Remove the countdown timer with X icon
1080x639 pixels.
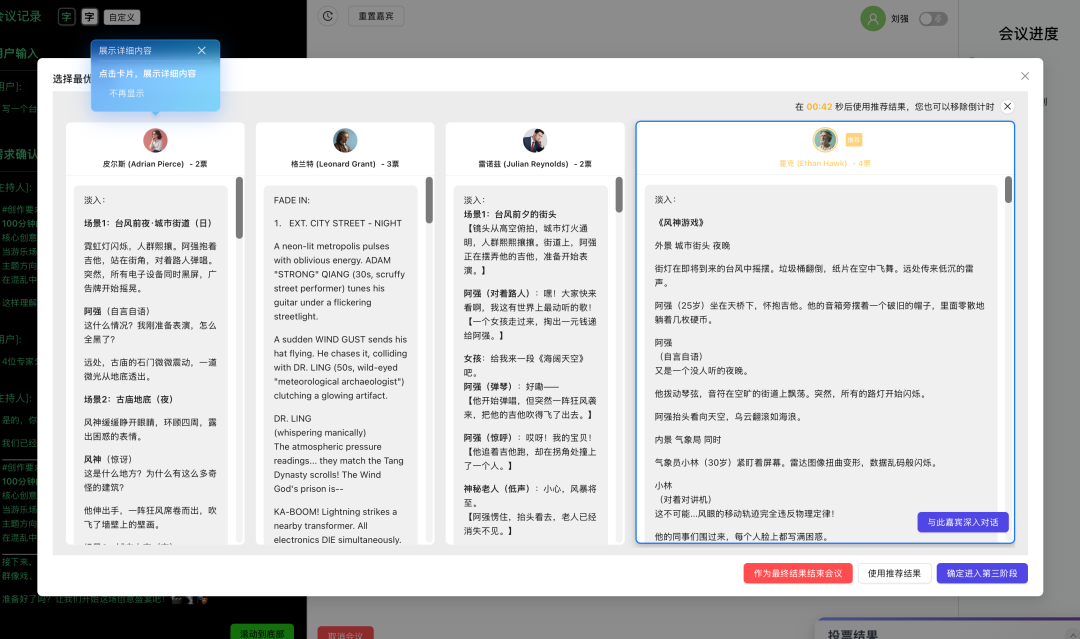[1007, 107]
